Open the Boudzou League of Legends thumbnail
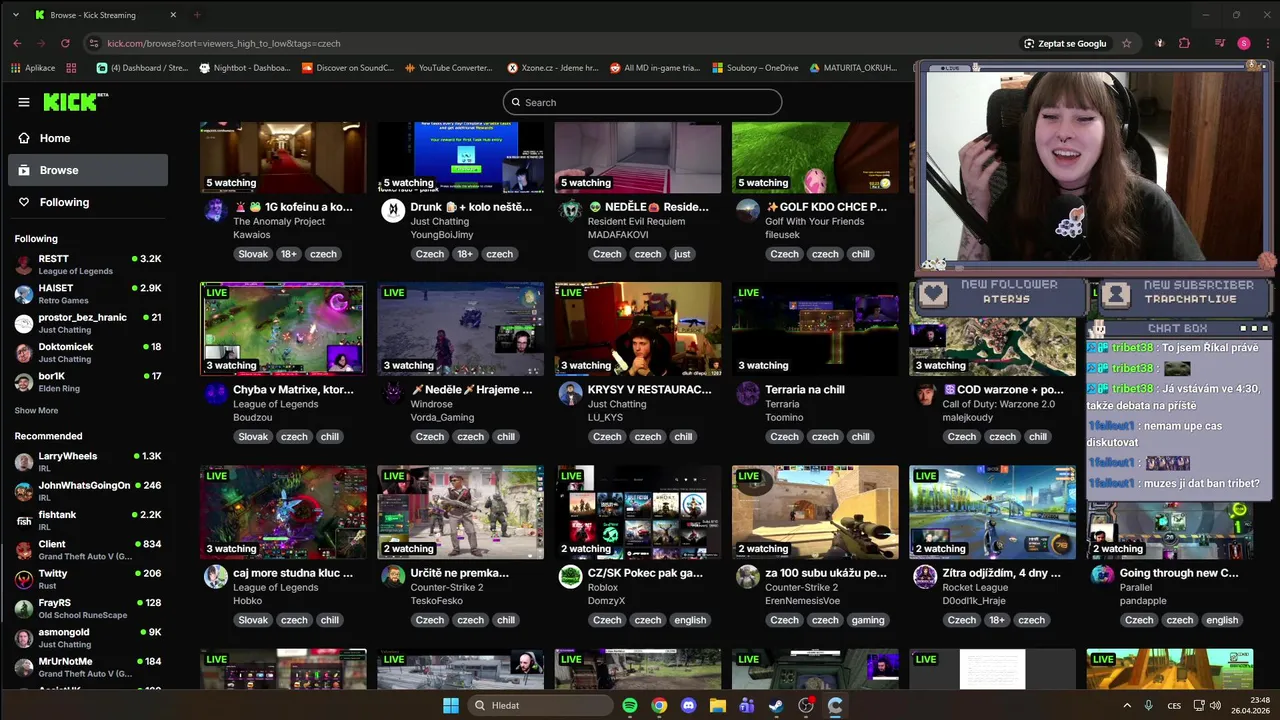Image resolution: width=1280 pixels, height=720 pixels. point(283,329)
